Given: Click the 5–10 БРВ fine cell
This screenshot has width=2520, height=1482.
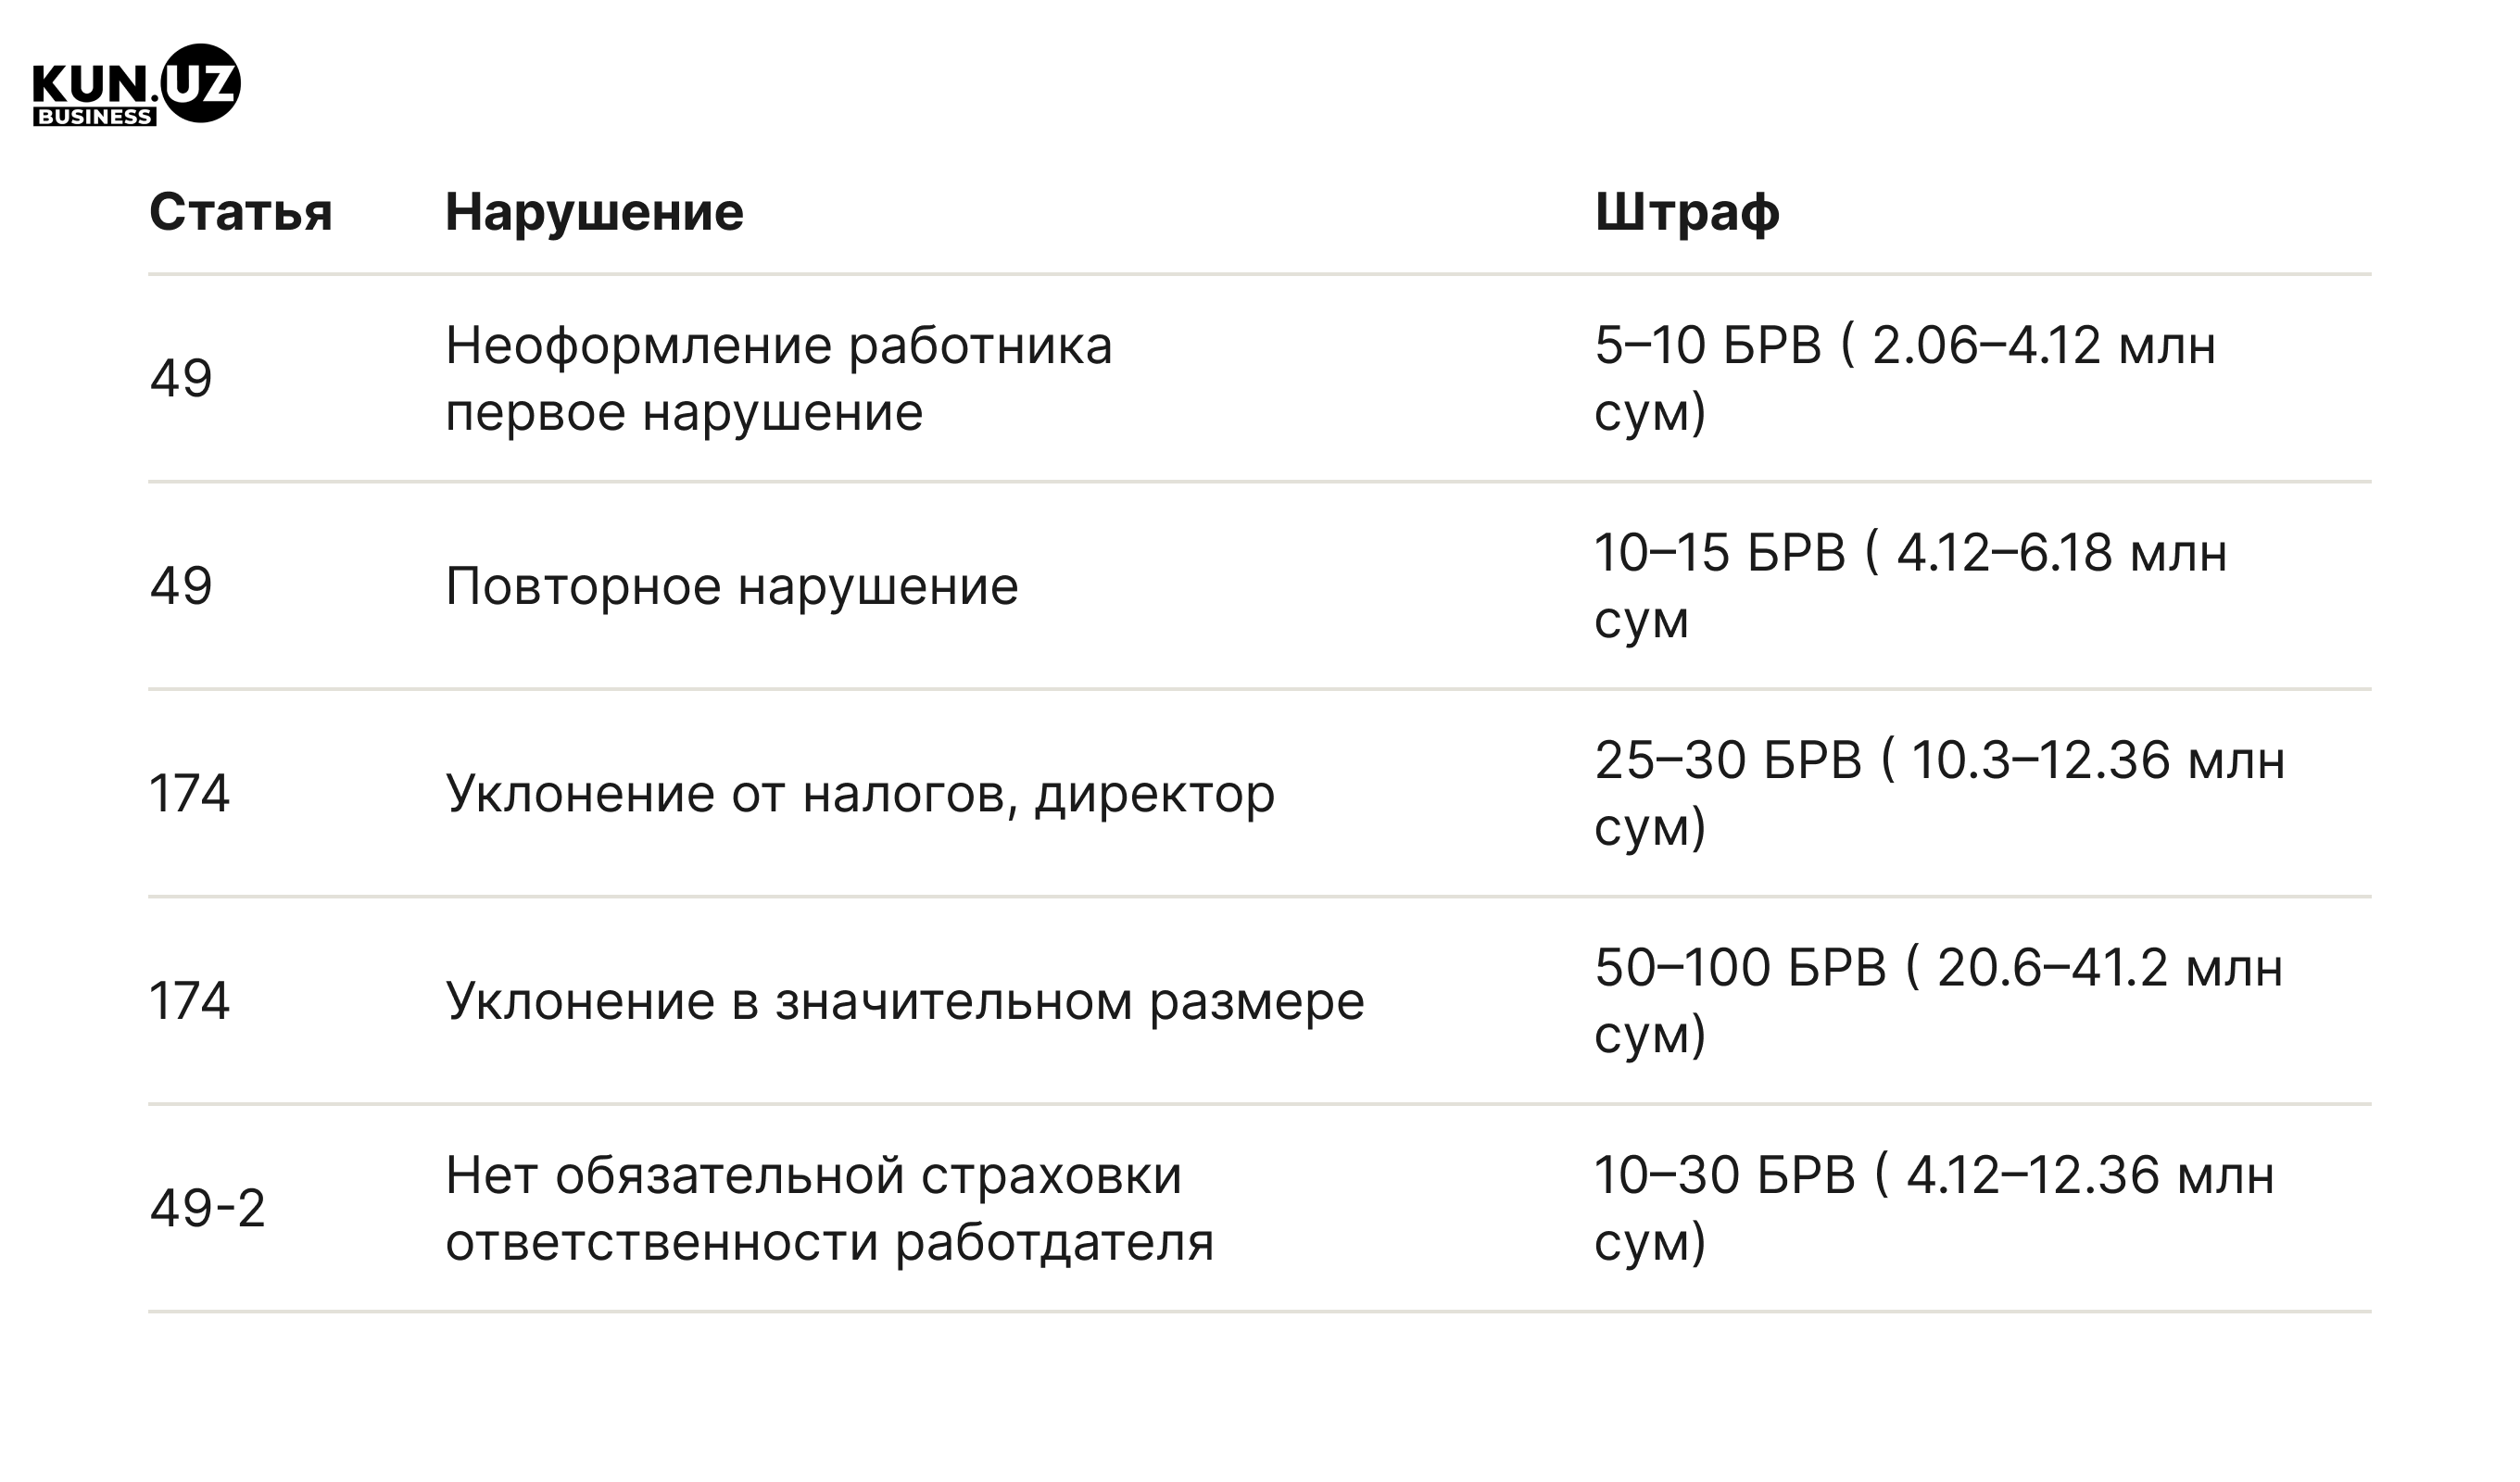Looking at the screenshot, I should coord(1905,378).
